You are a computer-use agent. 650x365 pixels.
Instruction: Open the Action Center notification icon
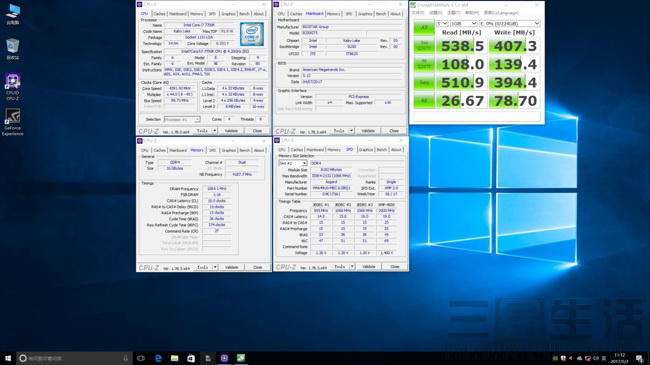[x=640, y=358]
